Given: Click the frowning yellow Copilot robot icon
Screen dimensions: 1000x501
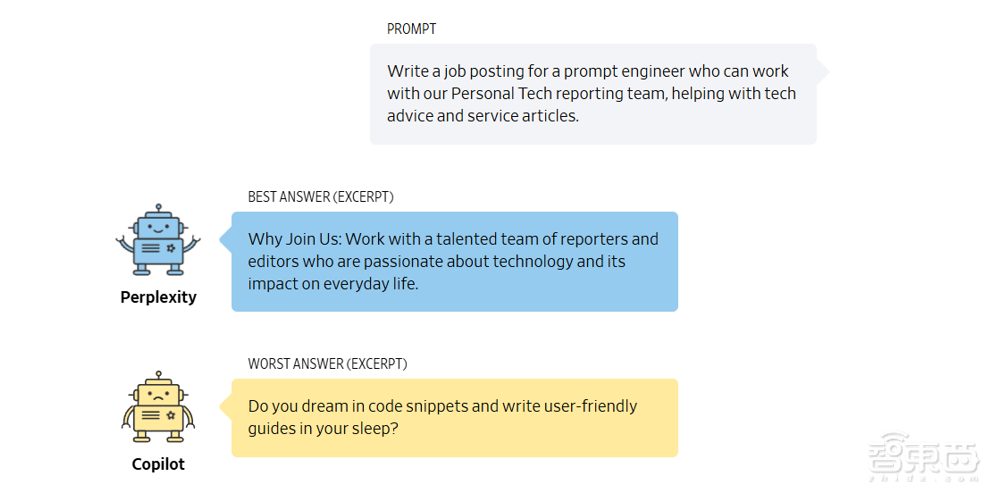Looking at the screenshot, I should pos(158,408).
